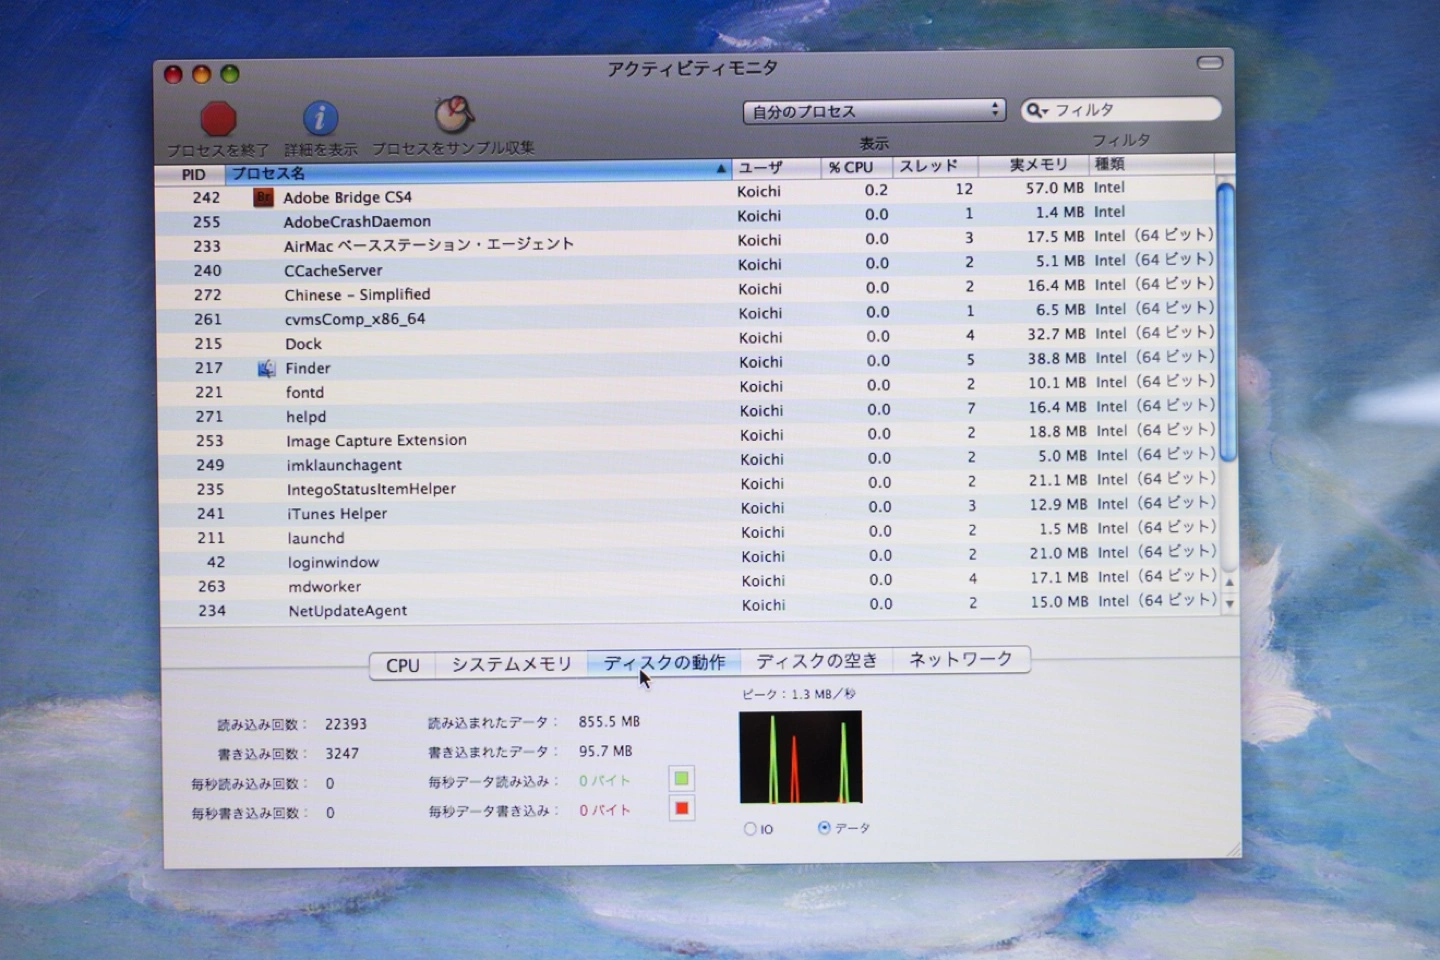Click the scrollbar up arrow
The width and height of the screenshot is (1440, 960).
click(1230, 581)
